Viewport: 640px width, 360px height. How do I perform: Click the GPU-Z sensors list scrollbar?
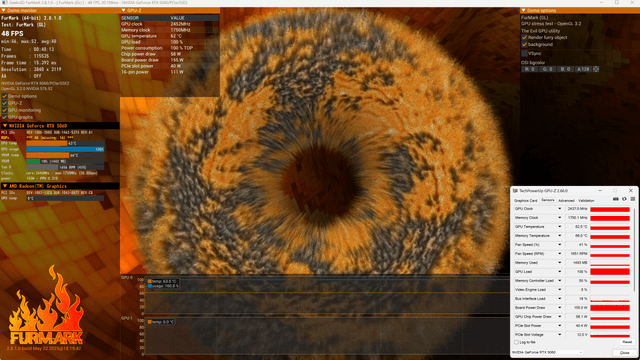tap(634, 249)
